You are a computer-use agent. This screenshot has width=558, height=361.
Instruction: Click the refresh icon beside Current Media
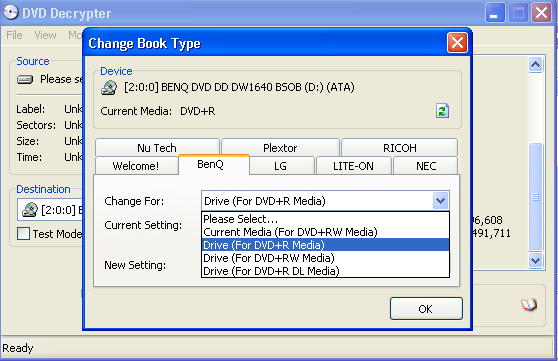coord(442,111)
